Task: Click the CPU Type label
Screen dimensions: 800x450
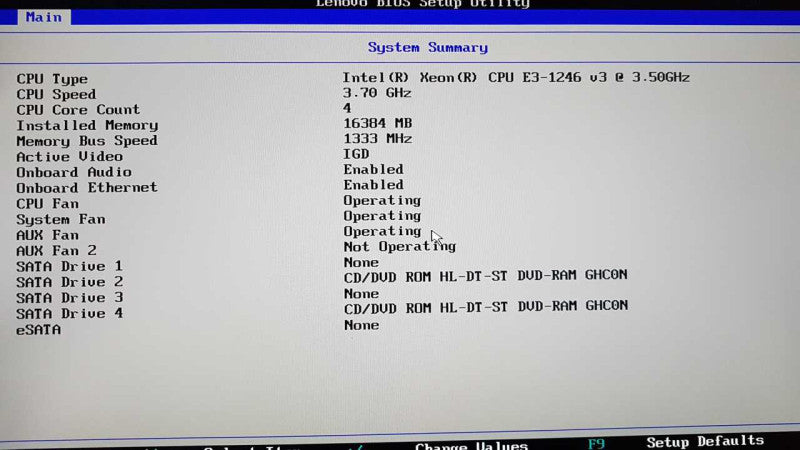Action: click(52, 79)
